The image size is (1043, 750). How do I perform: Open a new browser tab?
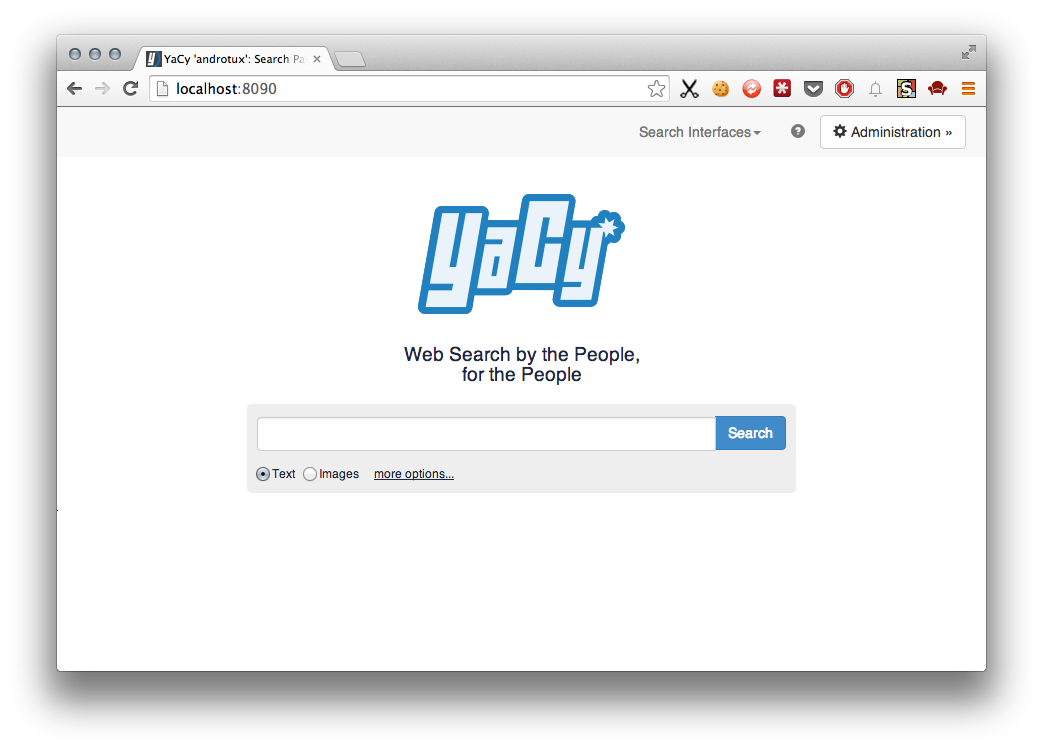point(350,60)
